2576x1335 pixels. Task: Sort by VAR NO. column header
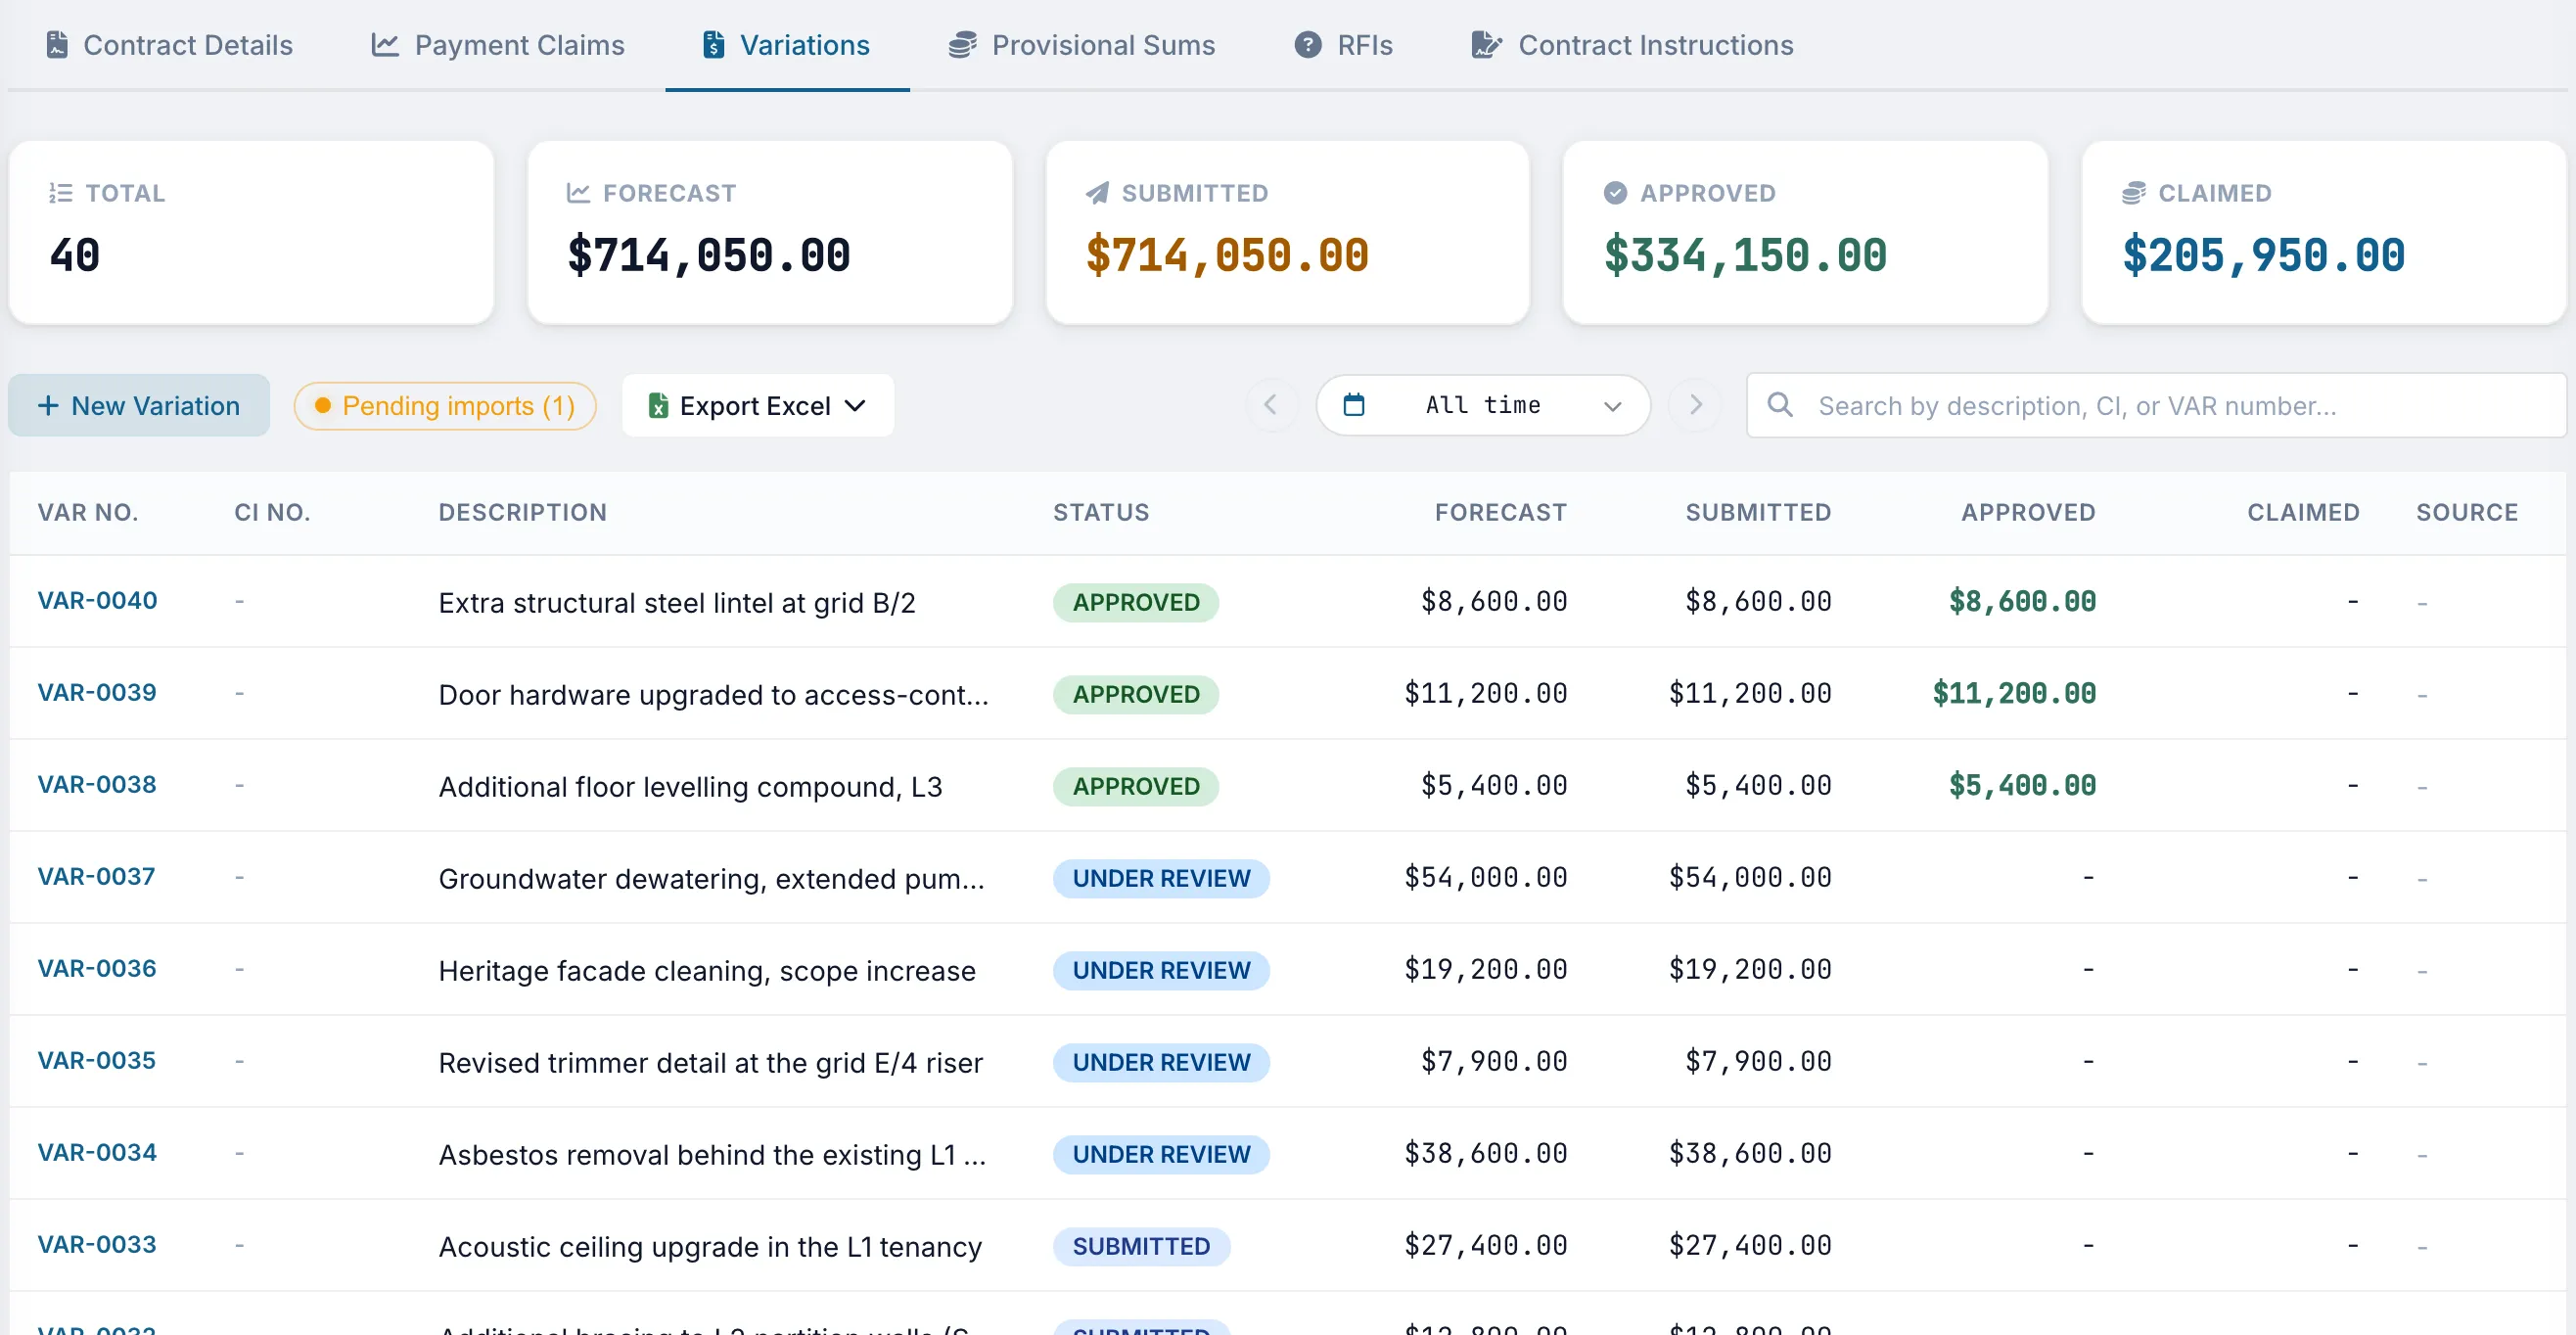click(88, 512)
